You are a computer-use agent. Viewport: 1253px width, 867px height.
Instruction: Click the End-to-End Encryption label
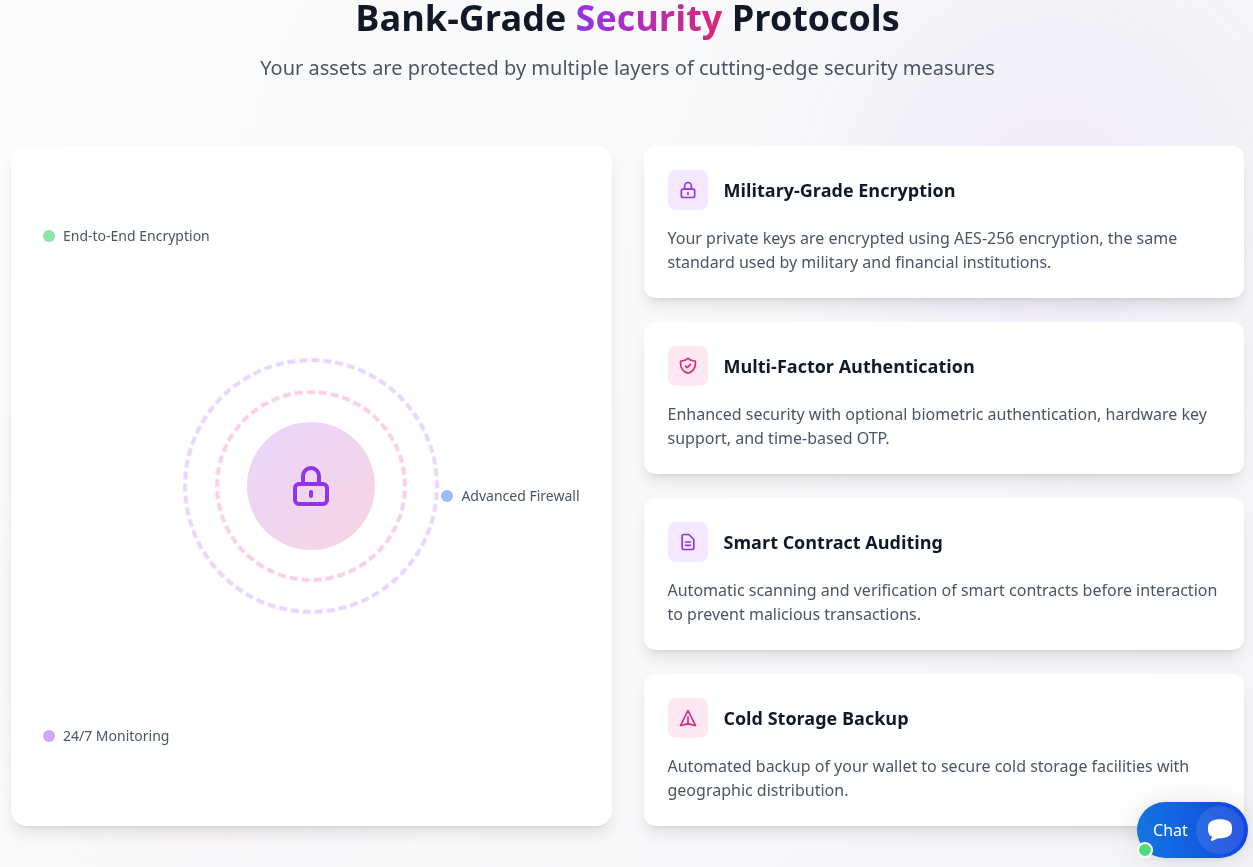(x=136, y=236)
